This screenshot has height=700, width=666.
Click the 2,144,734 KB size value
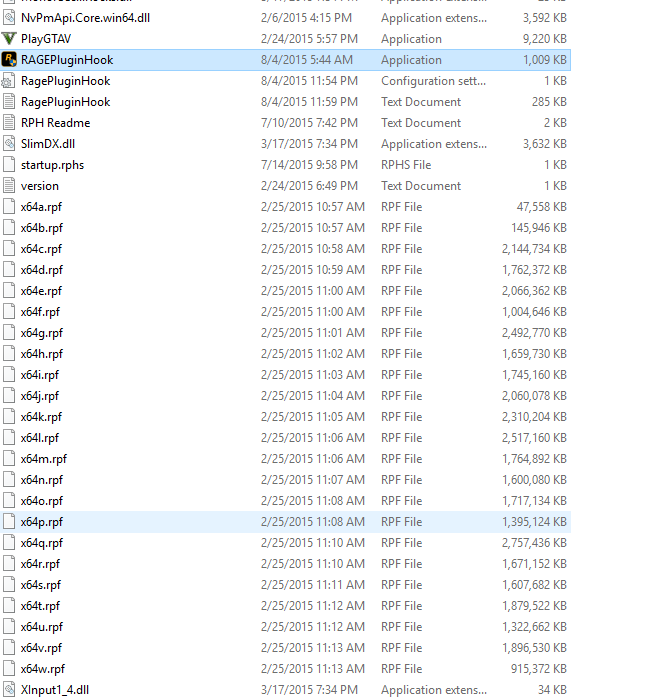pyautogui.click(x=534, y=249)
